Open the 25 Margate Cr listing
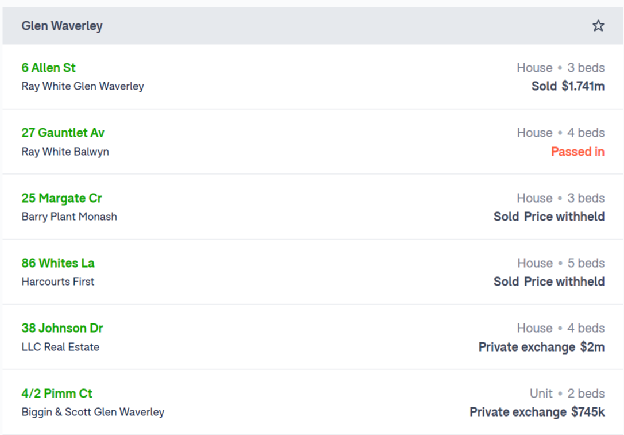The width and height of the screenshot is (624, 435). [62, 198]
